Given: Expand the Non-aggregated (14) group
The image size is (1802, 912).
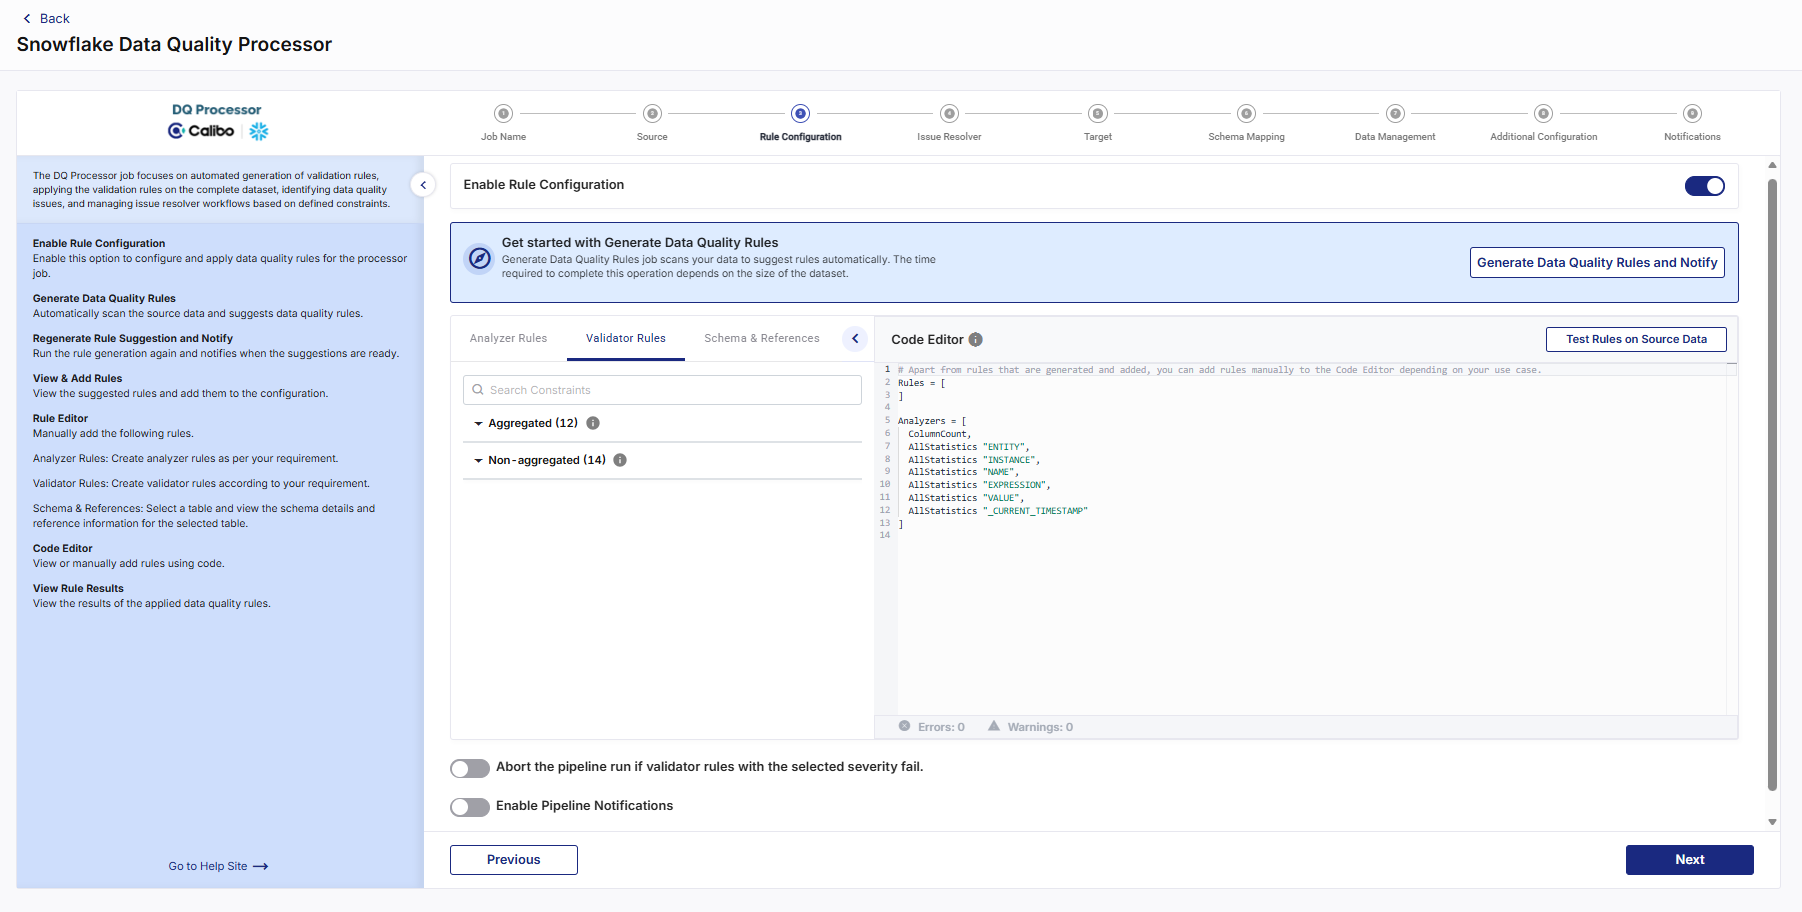Looking at the screenshot, I should click(x=478, y=461).
